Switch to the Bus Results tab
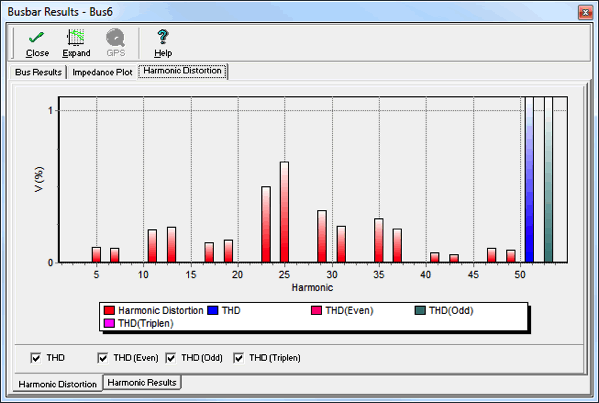Screen dimensions: 599x403 [38, 72]
